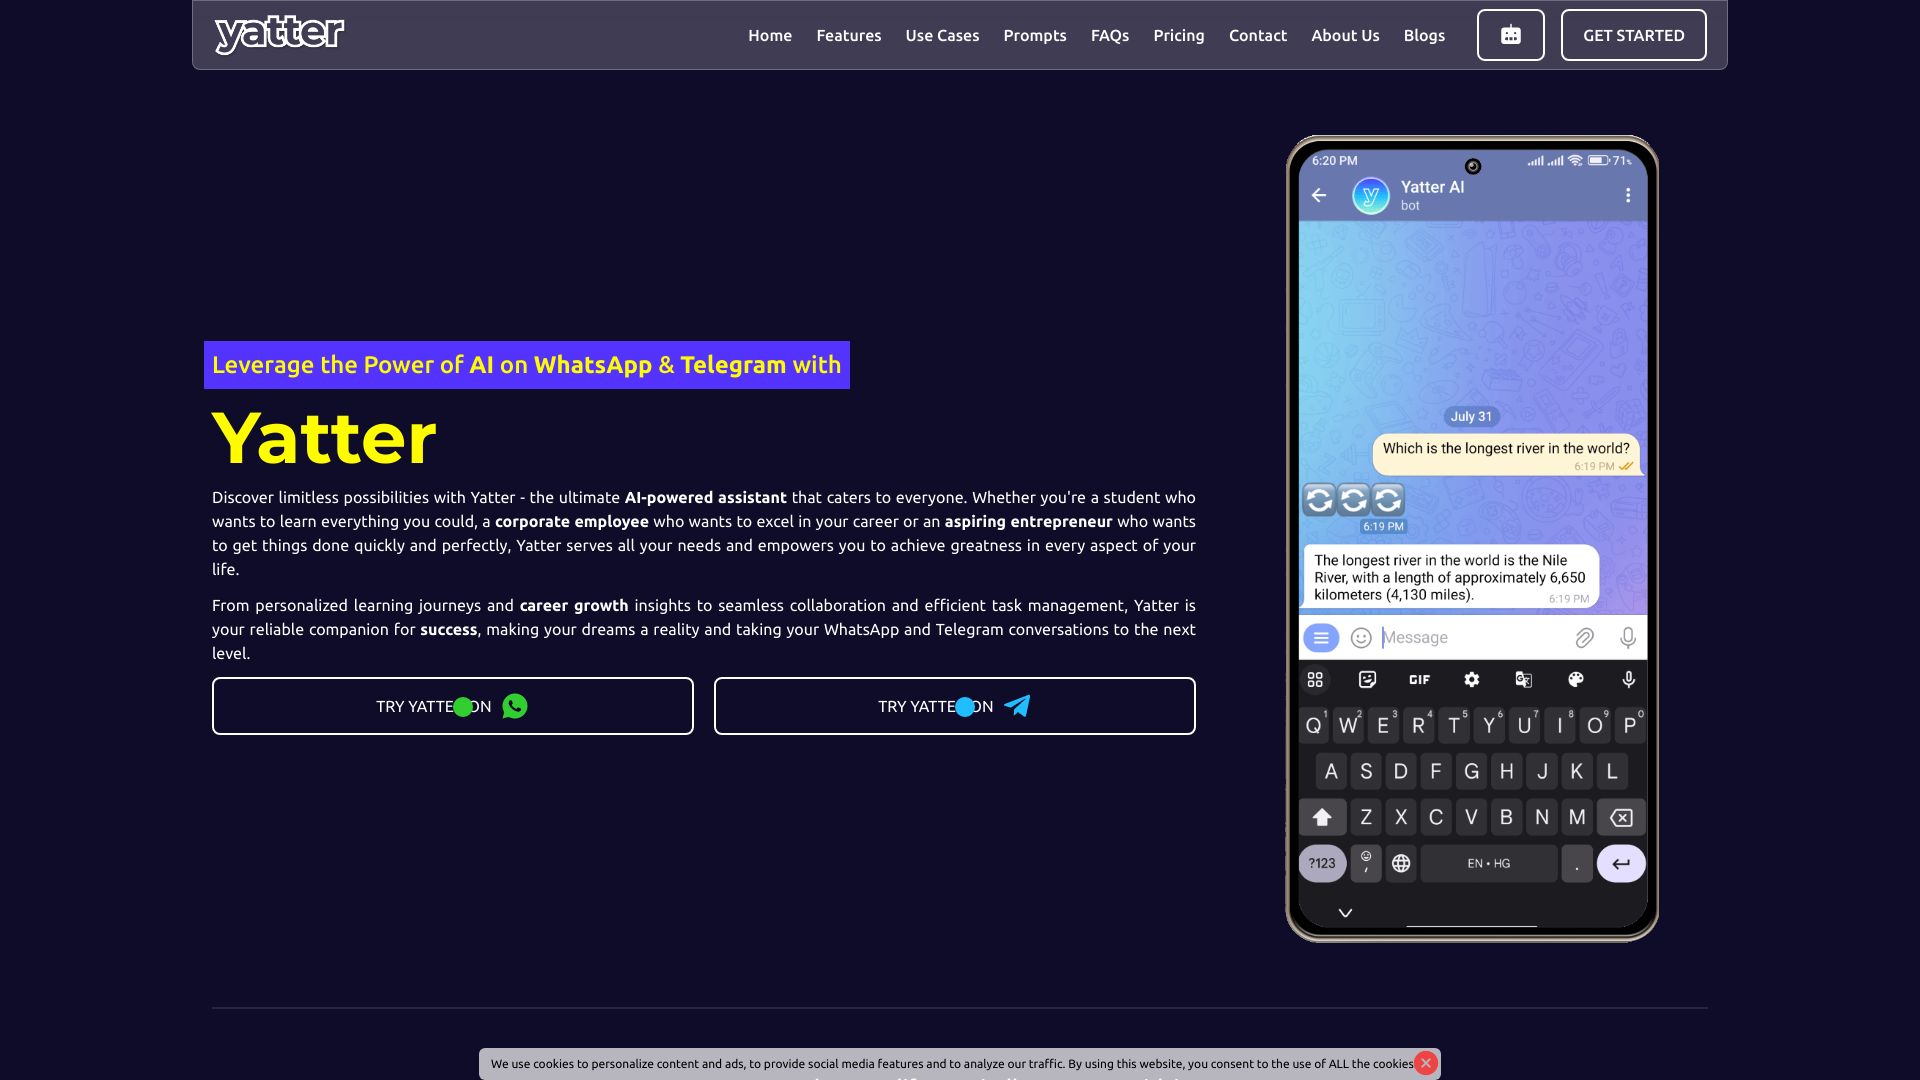1920x1080 pixels.
Task: Click the emoji icon in message input
Action: [1360, 637]
